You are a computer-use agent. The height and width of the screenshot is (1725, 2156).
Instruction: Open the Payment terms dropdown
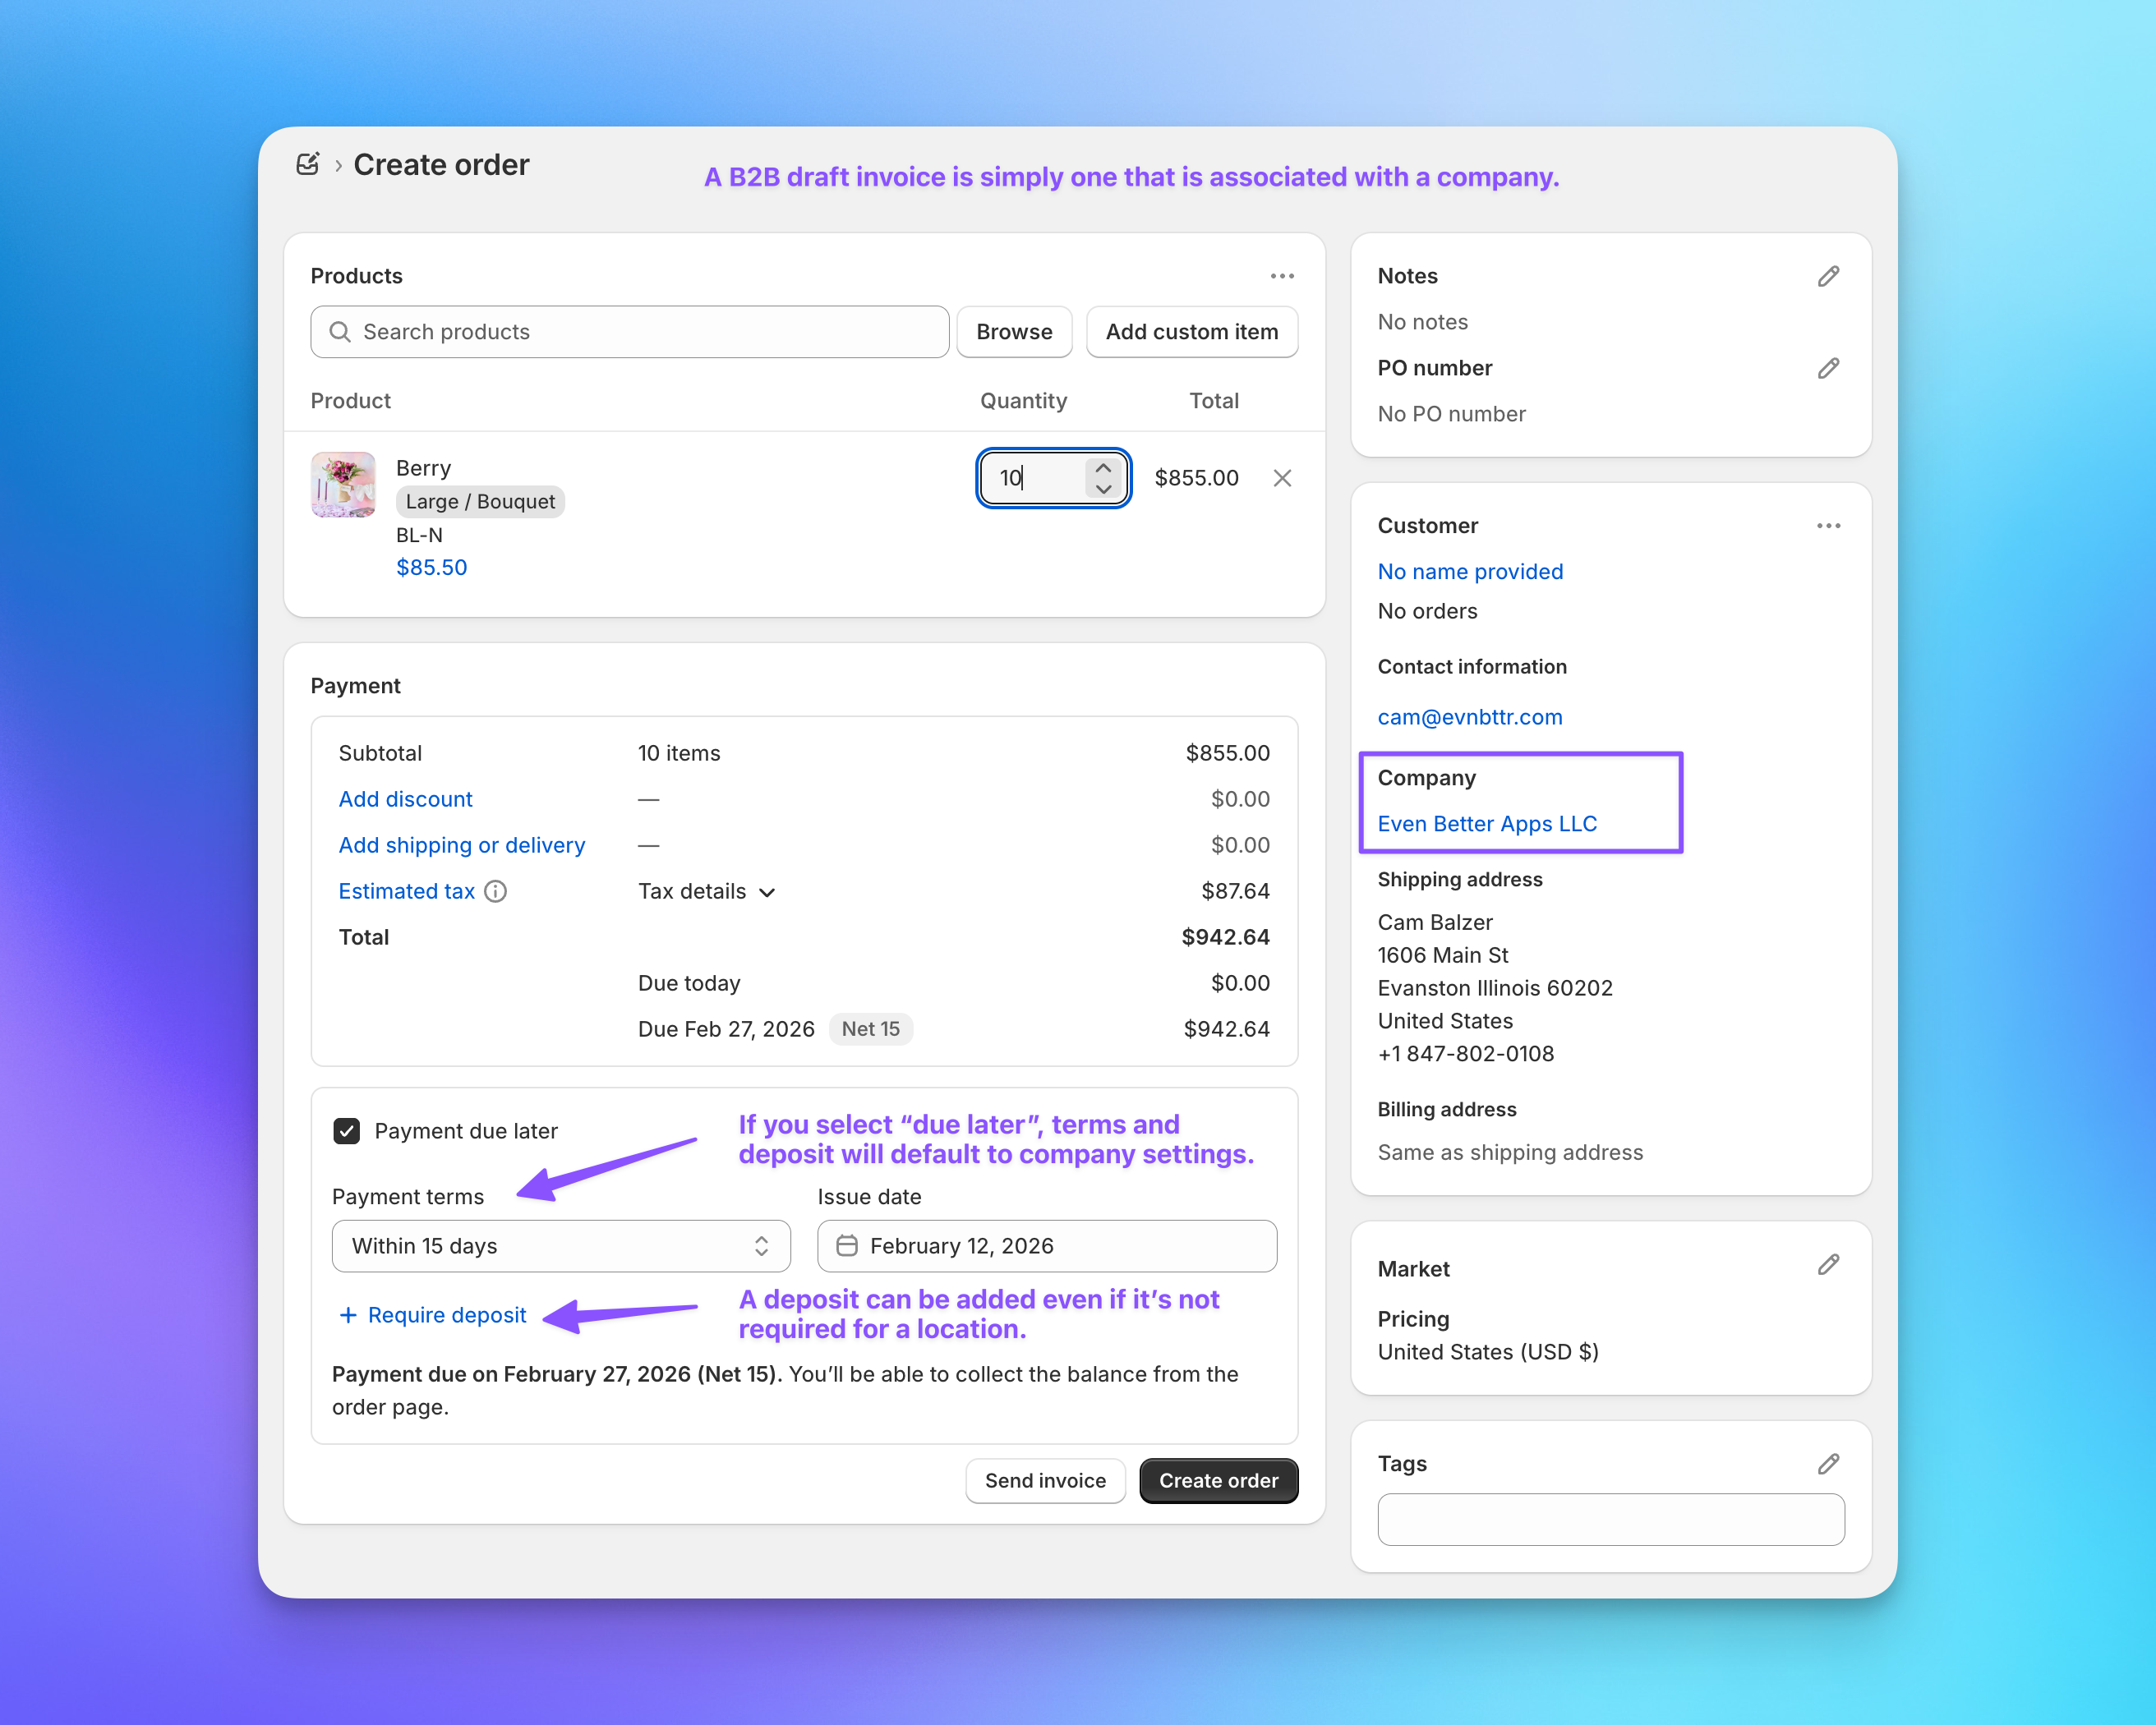[x=560, y=1246]
